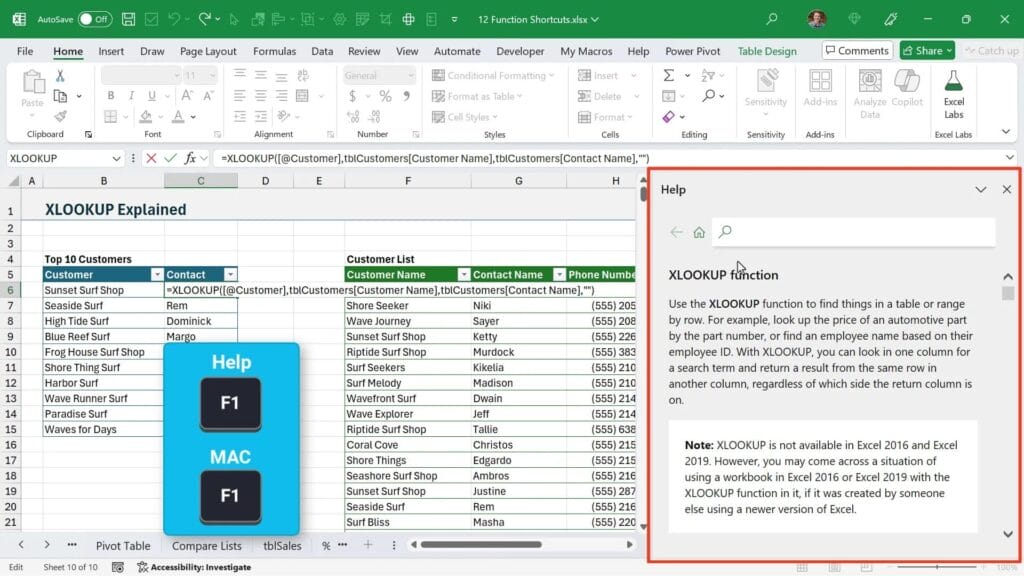Confirm formula with the Enter checkmark icon
Screen dimensions: 1024x576
click(170, 158)
